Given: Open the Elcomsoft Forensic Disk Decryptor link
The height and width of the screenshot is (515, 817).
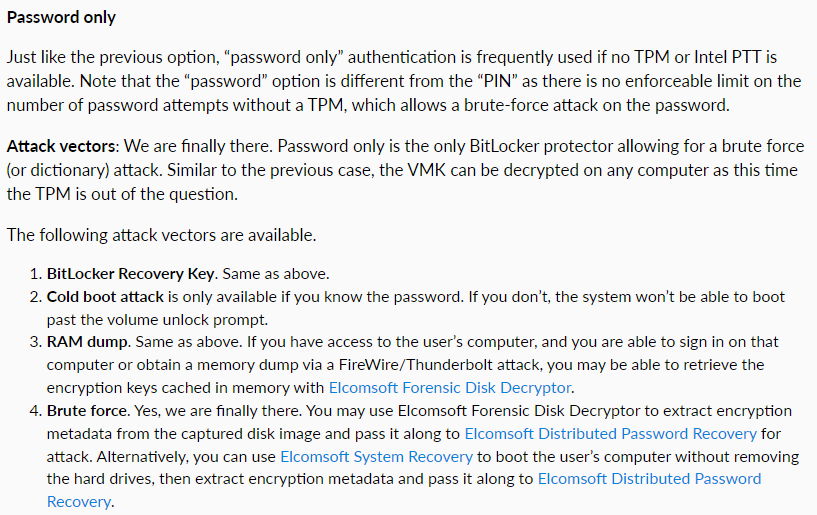Looking at the screenshot, I should point(450,388).
